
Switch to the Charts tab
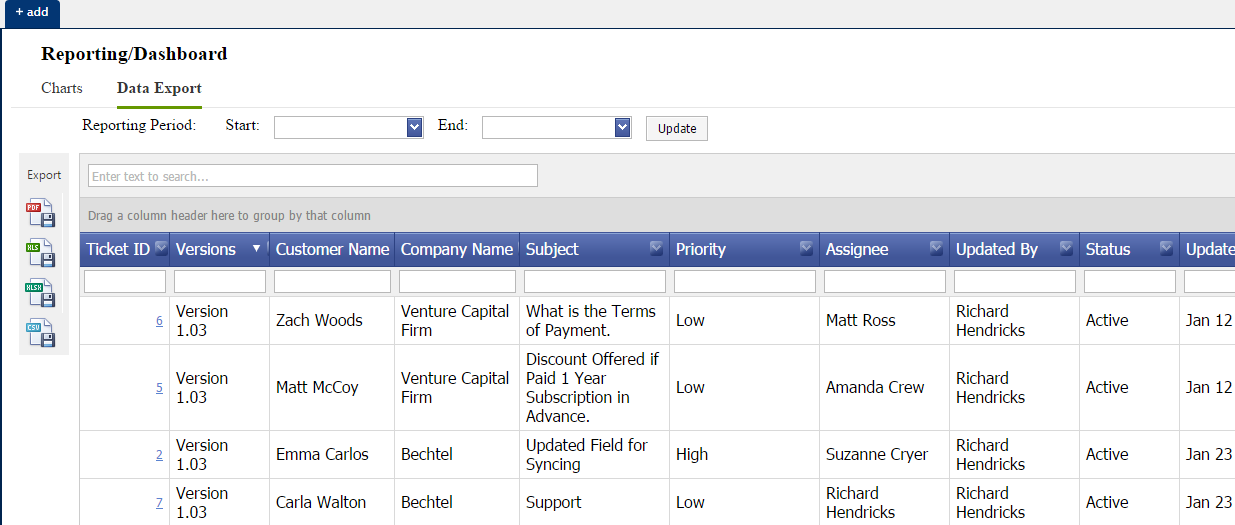coord(62,88)
